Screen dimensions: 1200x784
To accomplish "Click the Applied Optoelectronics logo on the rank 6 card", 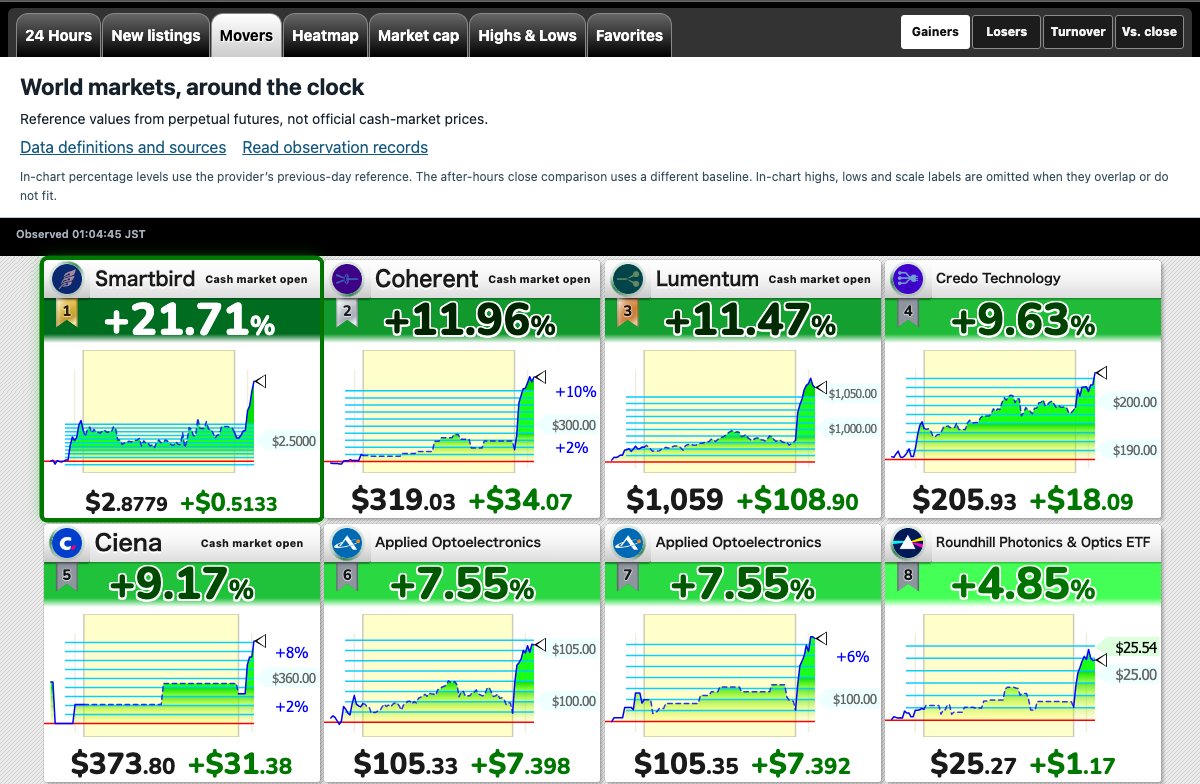I will [347, 543].
